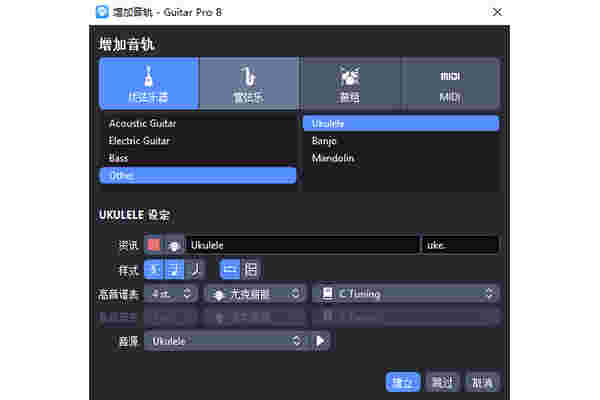
Task: Open the red track color swatch
Action: [154, 245]
